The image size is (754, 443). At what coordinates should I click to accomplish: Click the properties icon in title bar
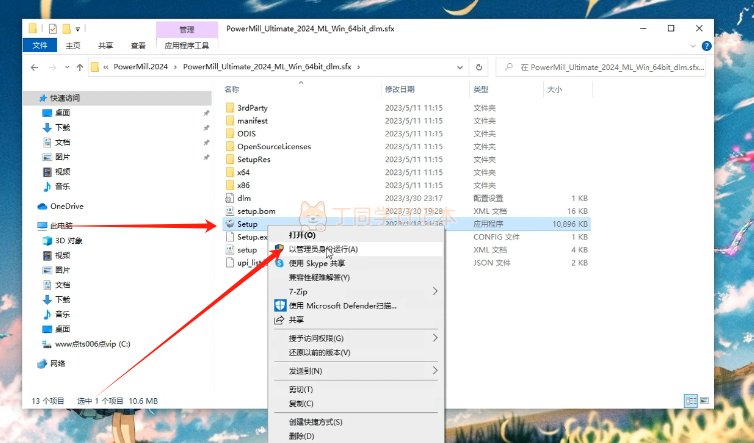pos(53,29)
